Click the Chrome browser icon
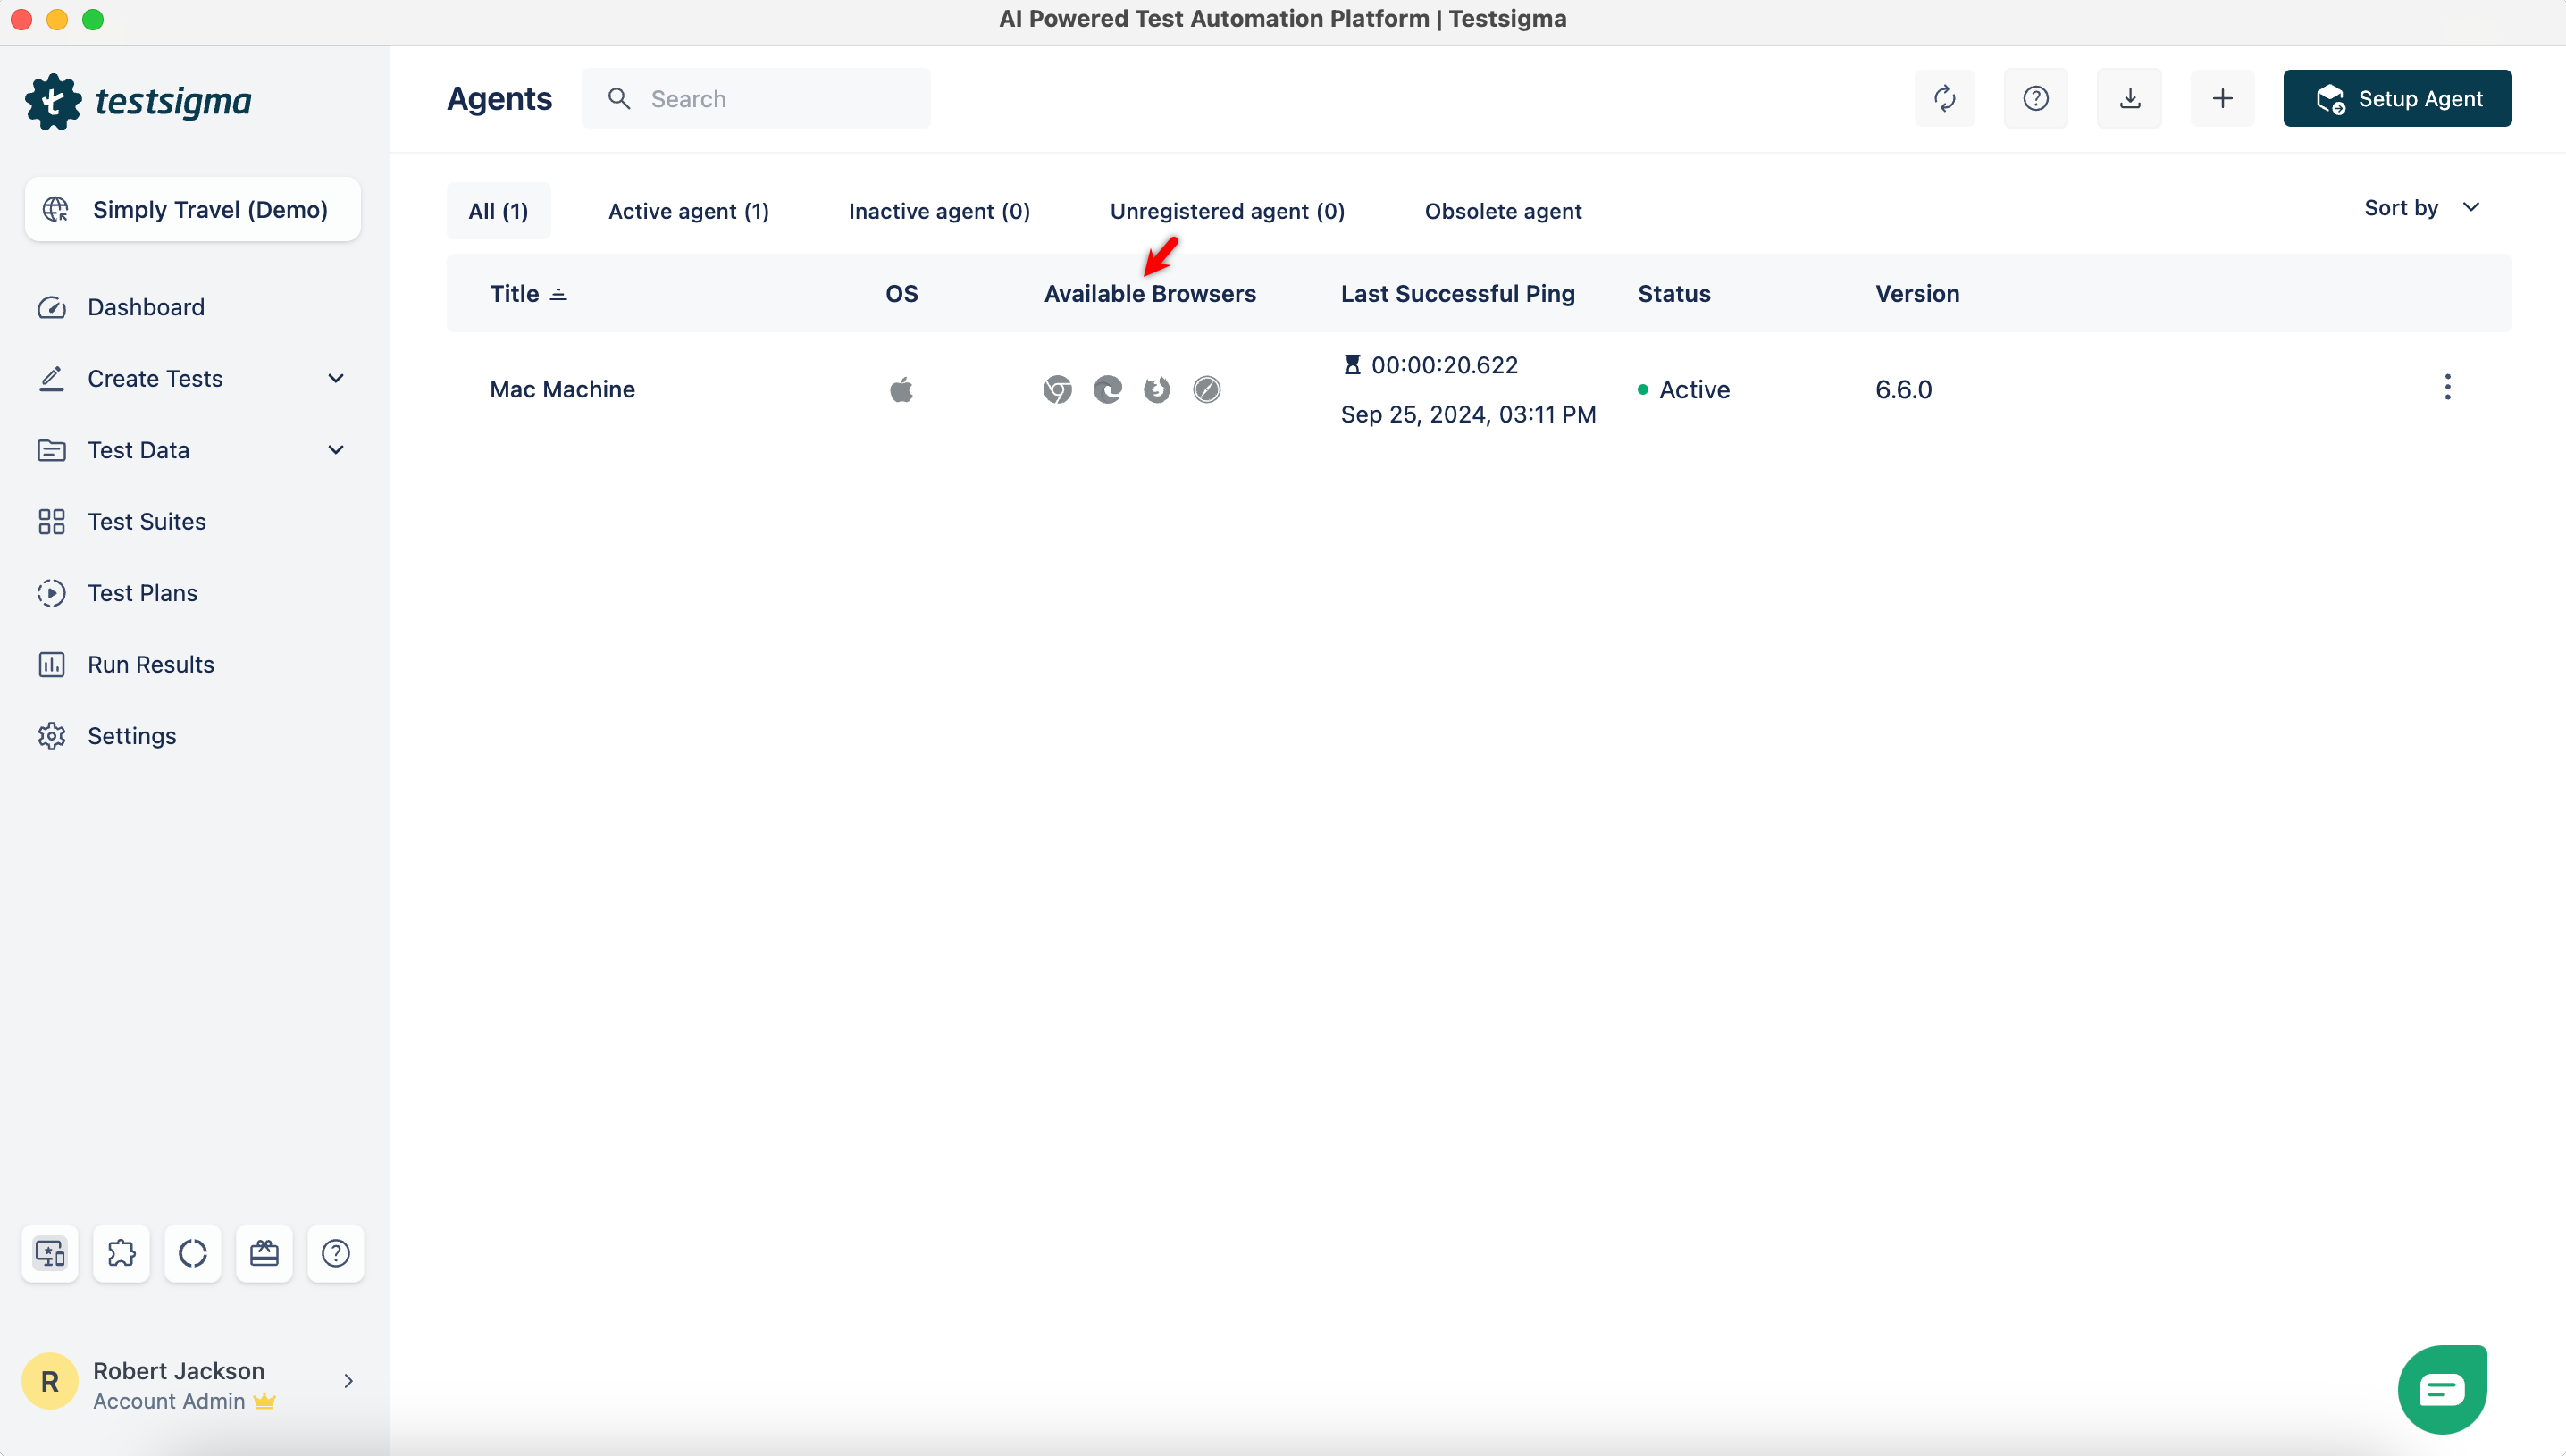2566x1456 pixels. click(x=1057, y=389)
